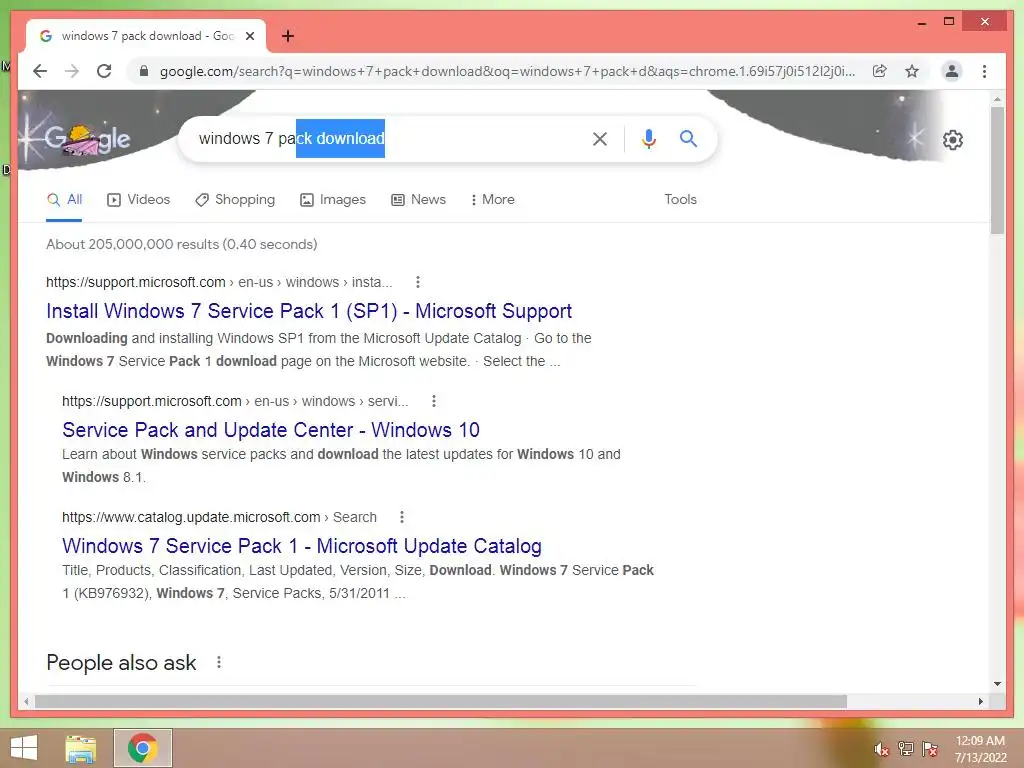1024x768 pixels.
Task: Switch to News results
Action: (x=419, y=200)
